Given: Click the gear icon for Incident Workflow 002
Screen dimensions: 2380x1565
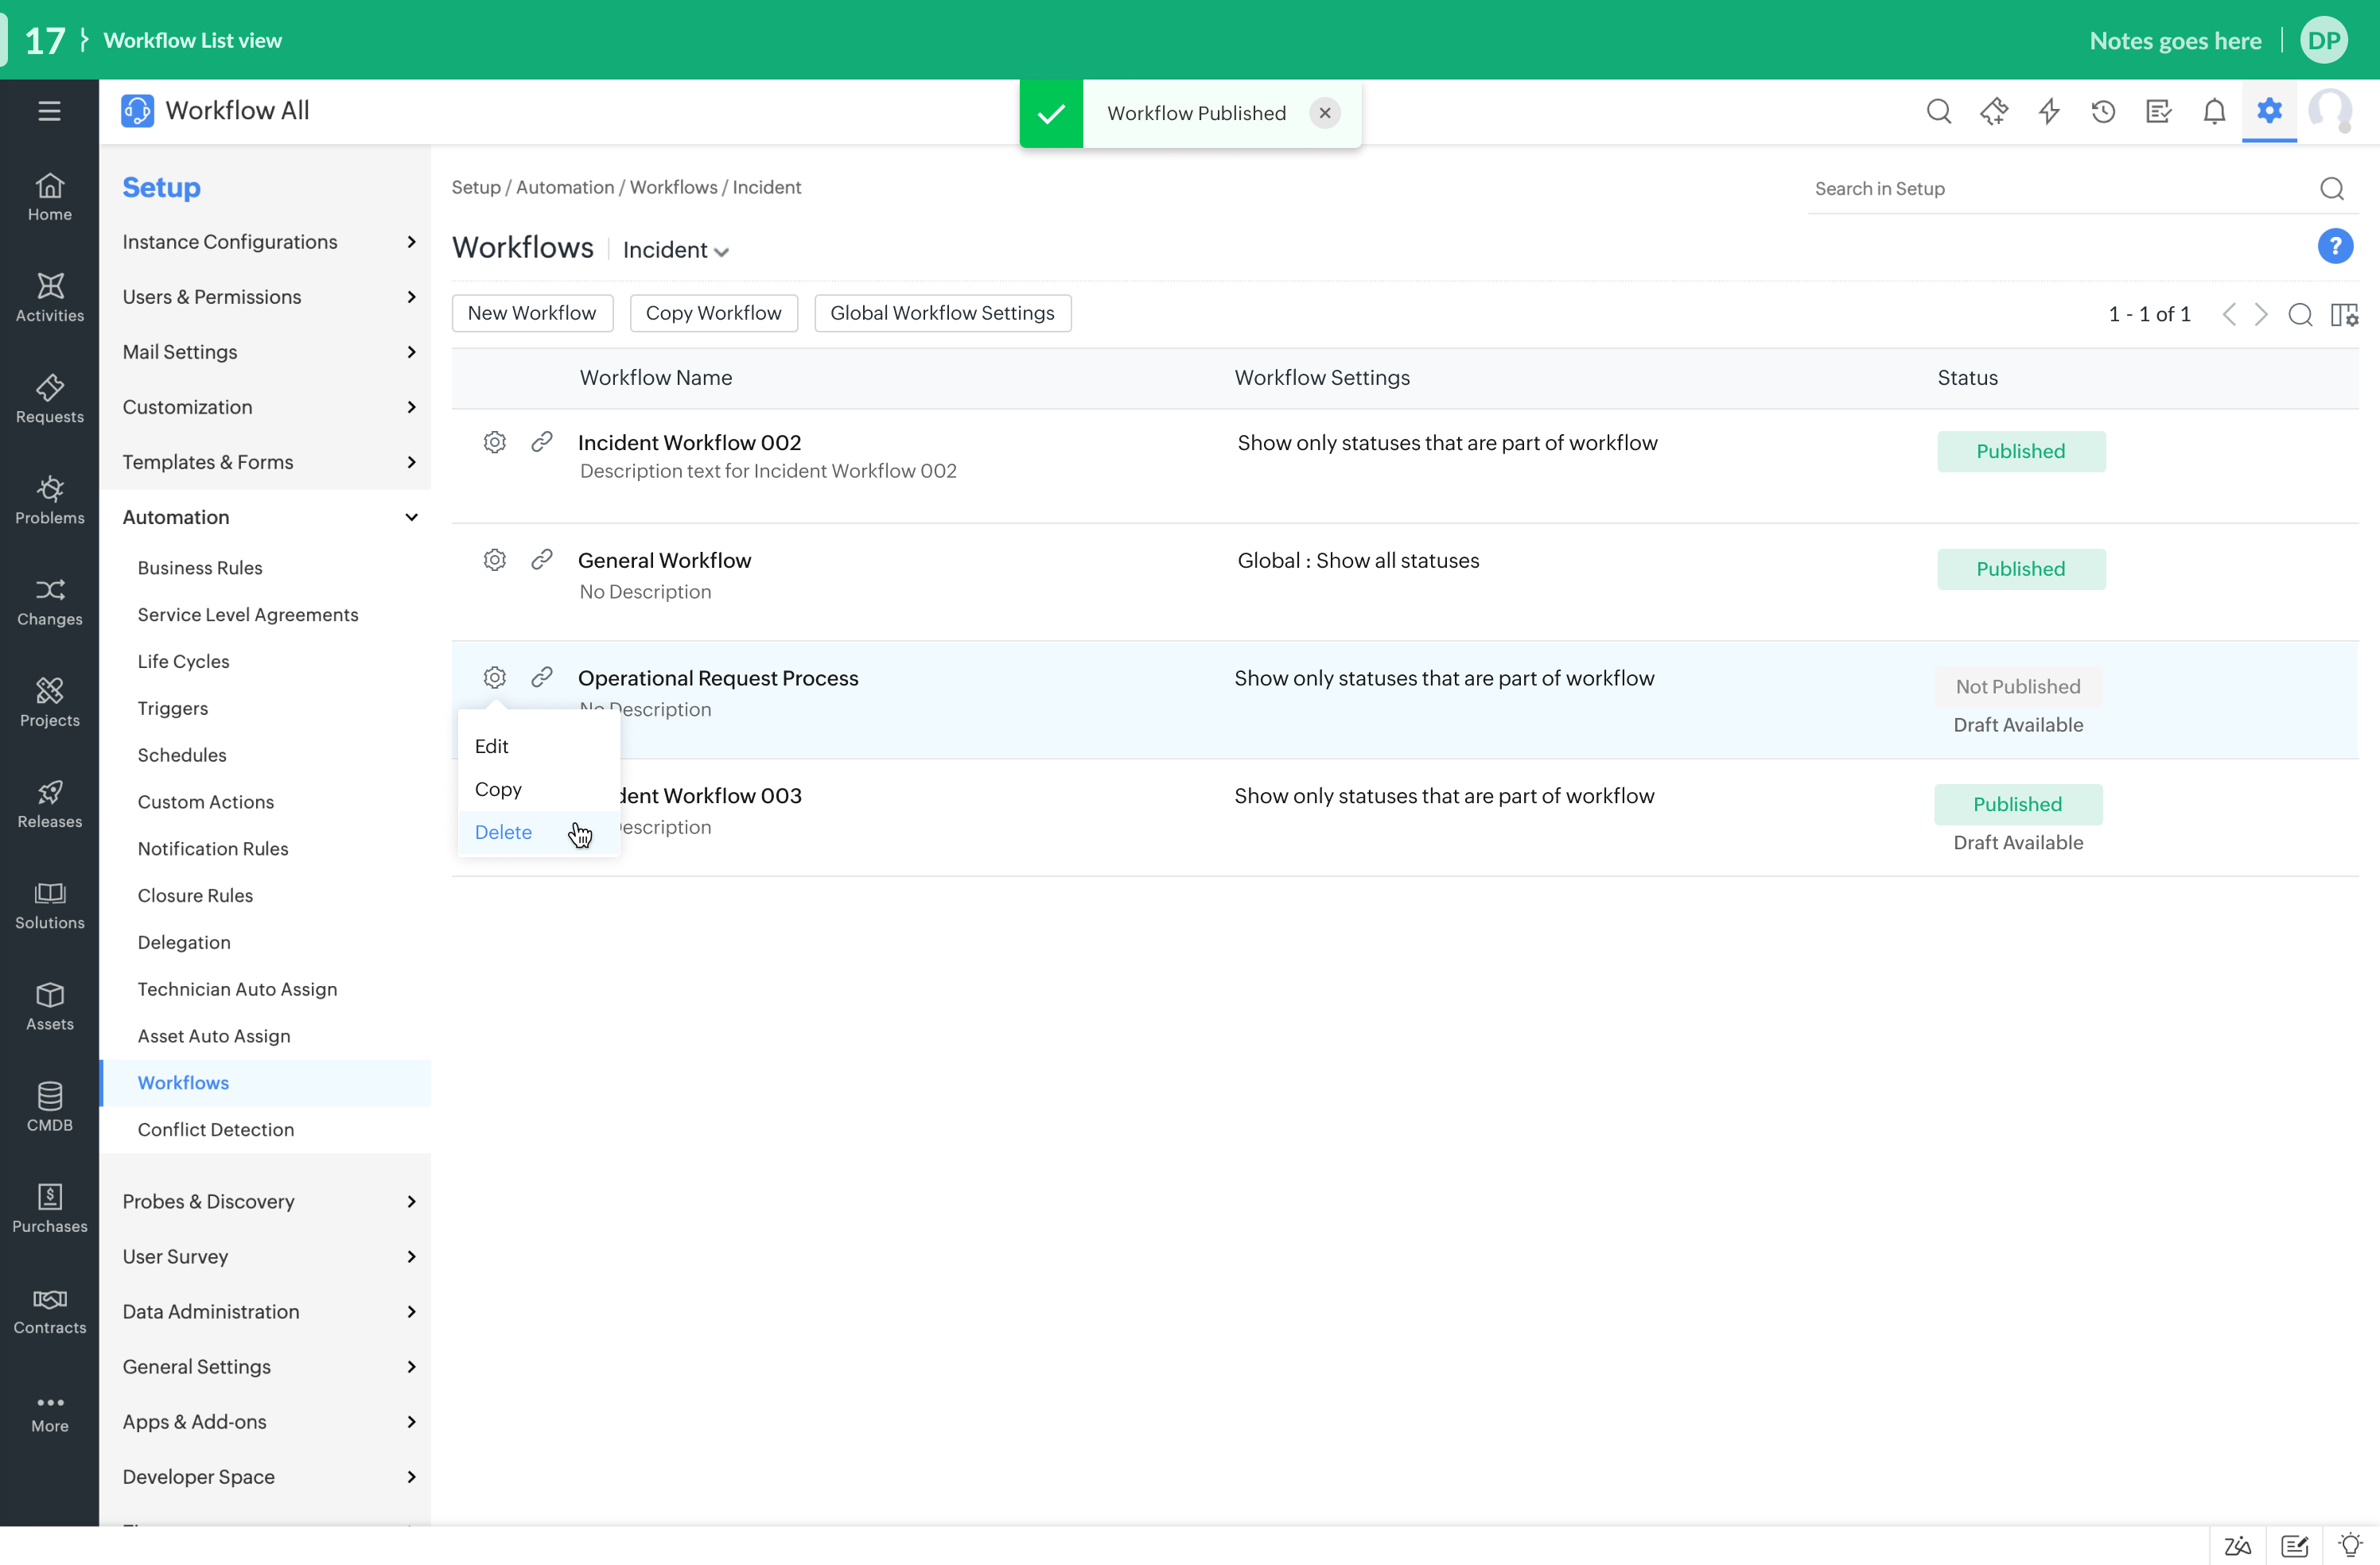Looking at the screenshot, I should [494, 442].
